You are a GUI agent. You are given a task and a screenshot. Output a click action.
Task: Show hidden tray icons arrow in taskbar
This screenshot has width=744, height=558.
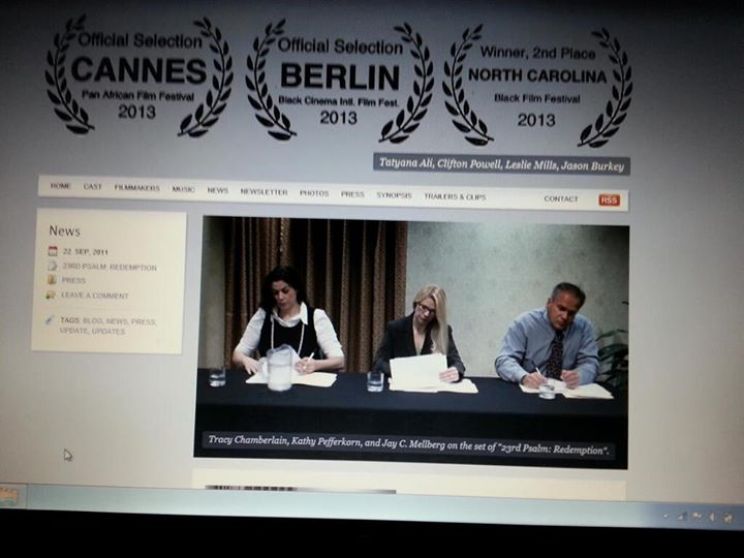pyautogui.click(x=667, y=515)
